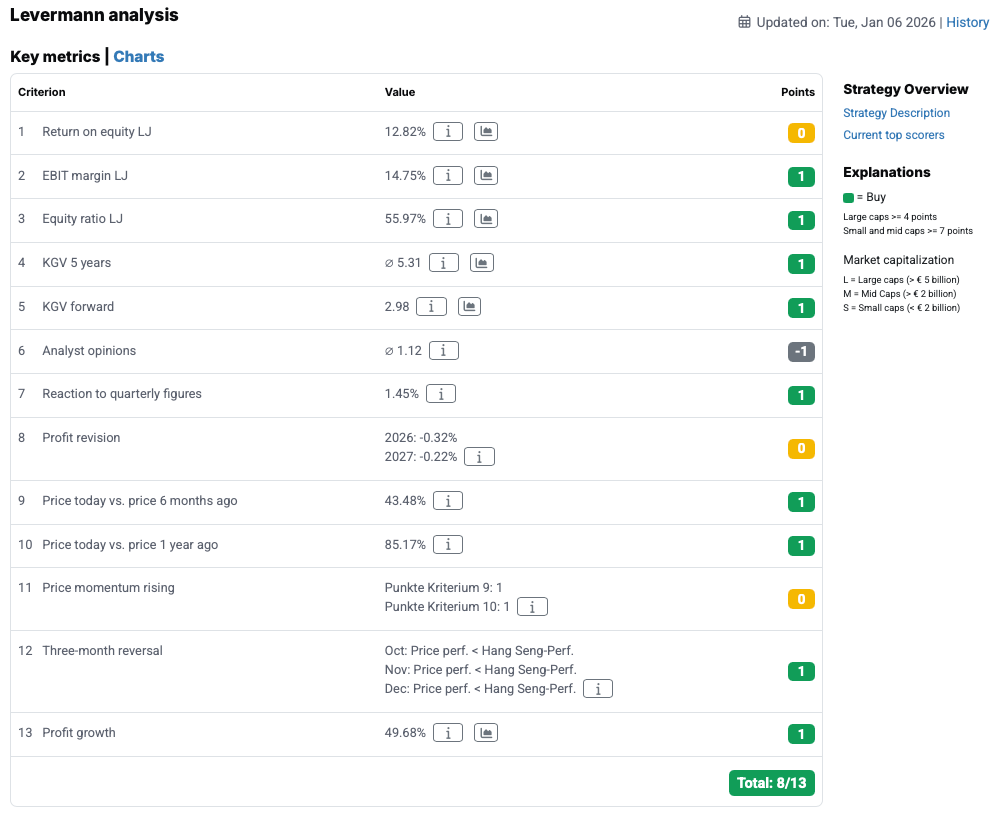This screenshot has height=822, width=995.
Task: Click info icon for 6 months price
Action: [447, 501]
